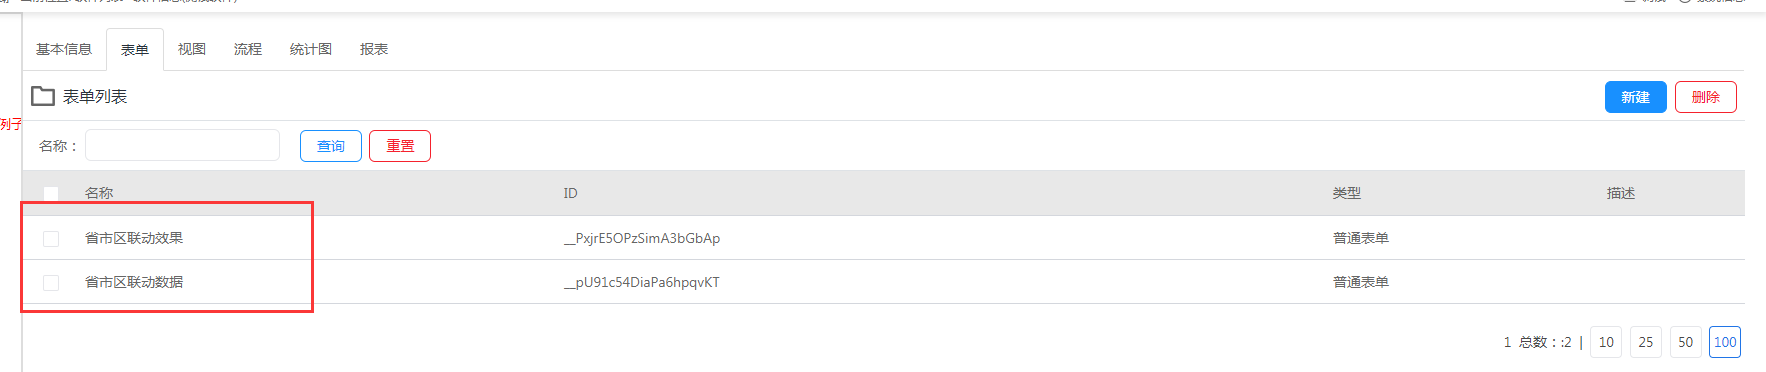This screenshot has width=1766, height=372.
Task: Click the folder icon beside 表单列表
Action: [x=43, y=96]
